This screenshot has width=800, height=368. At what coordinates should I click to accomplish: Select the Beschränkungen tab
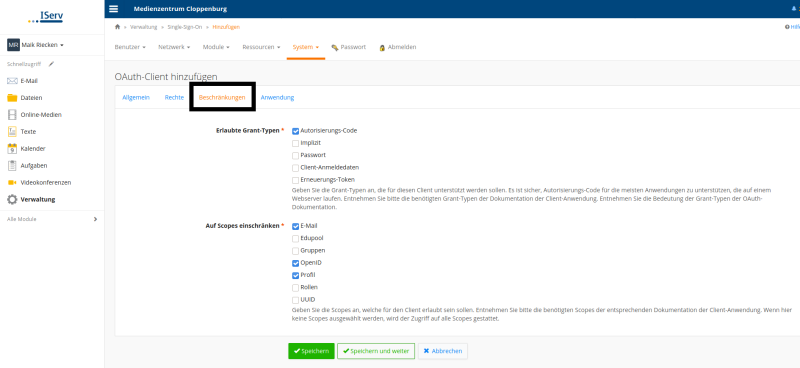coord(222,97)
